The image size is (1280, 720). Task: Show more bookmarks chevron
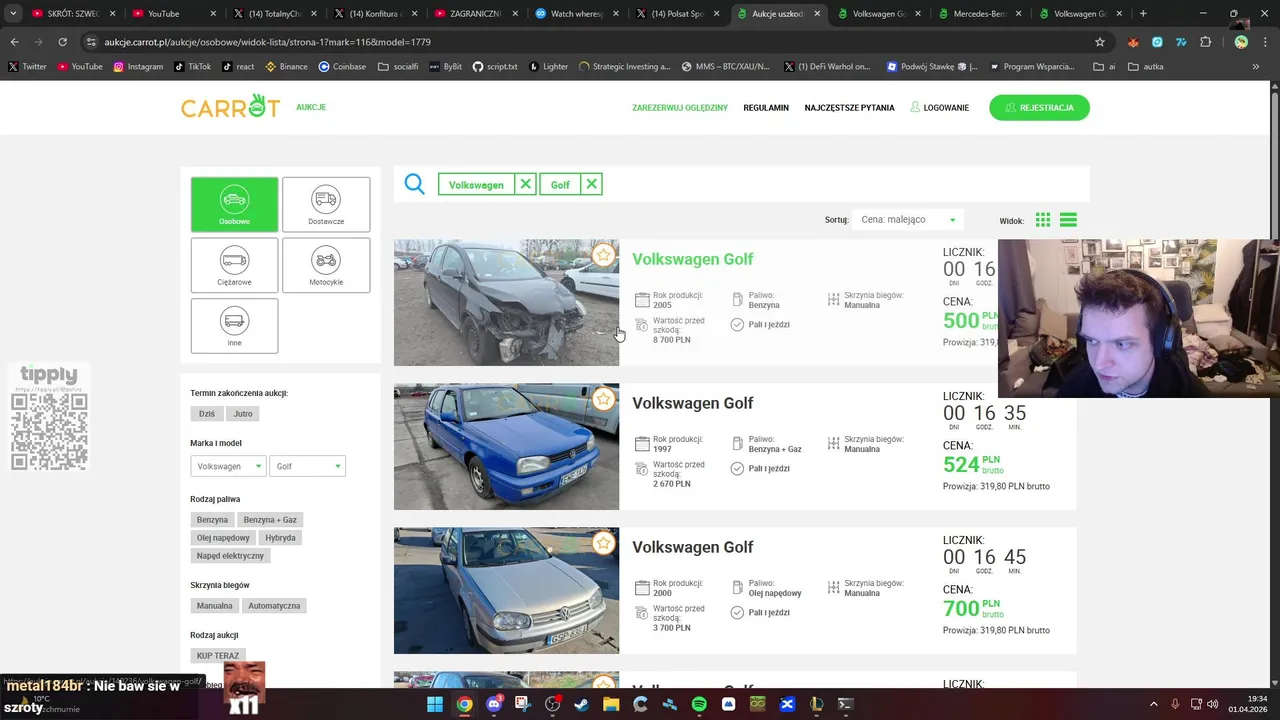pos(1256,67)
